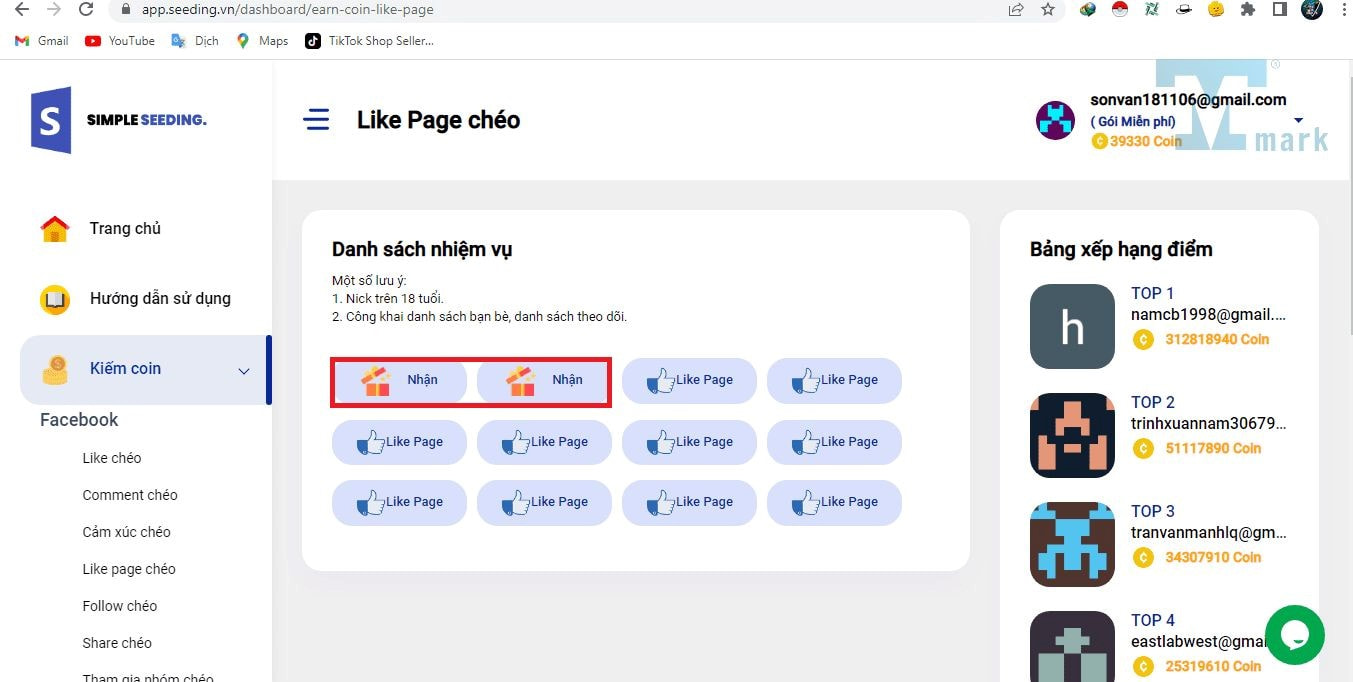
Task: Click the share page icon in address bar
Action: (x=1016, y=9)
